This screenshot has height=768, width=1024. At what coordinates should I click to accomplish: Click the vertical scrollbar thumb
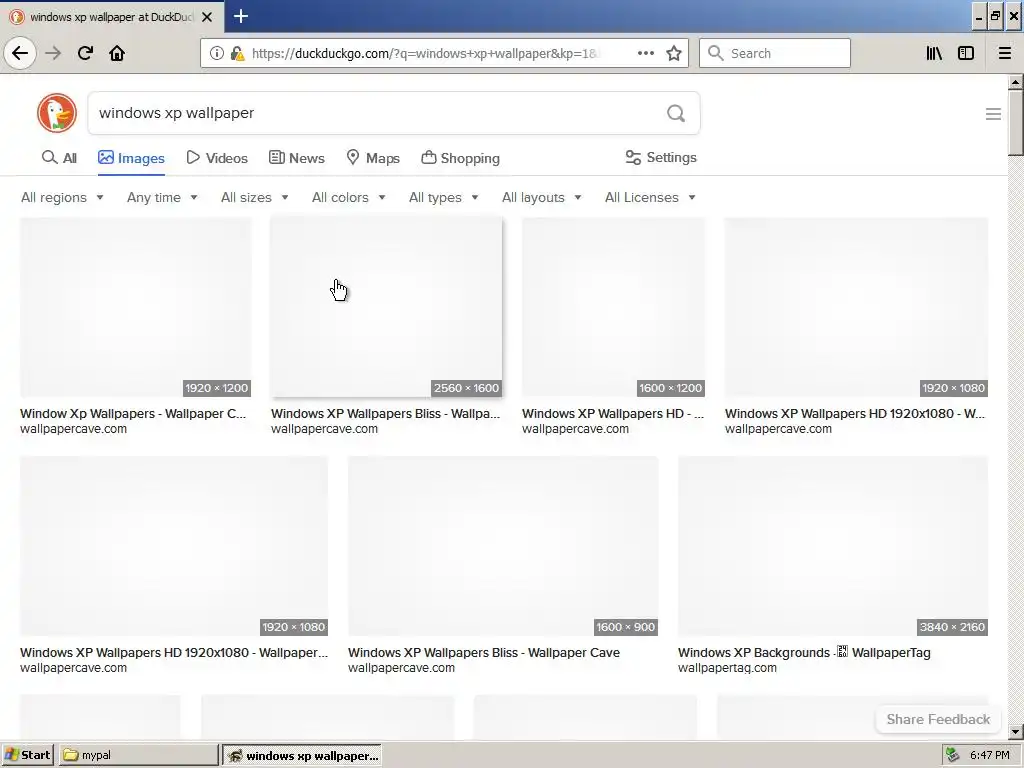click(x=1015, y=123)
